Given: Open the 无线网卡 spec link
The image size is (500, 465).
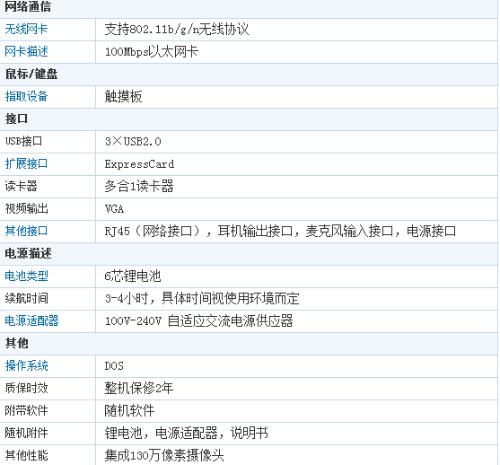Looking at the screenshot, I should click(26, 29).
